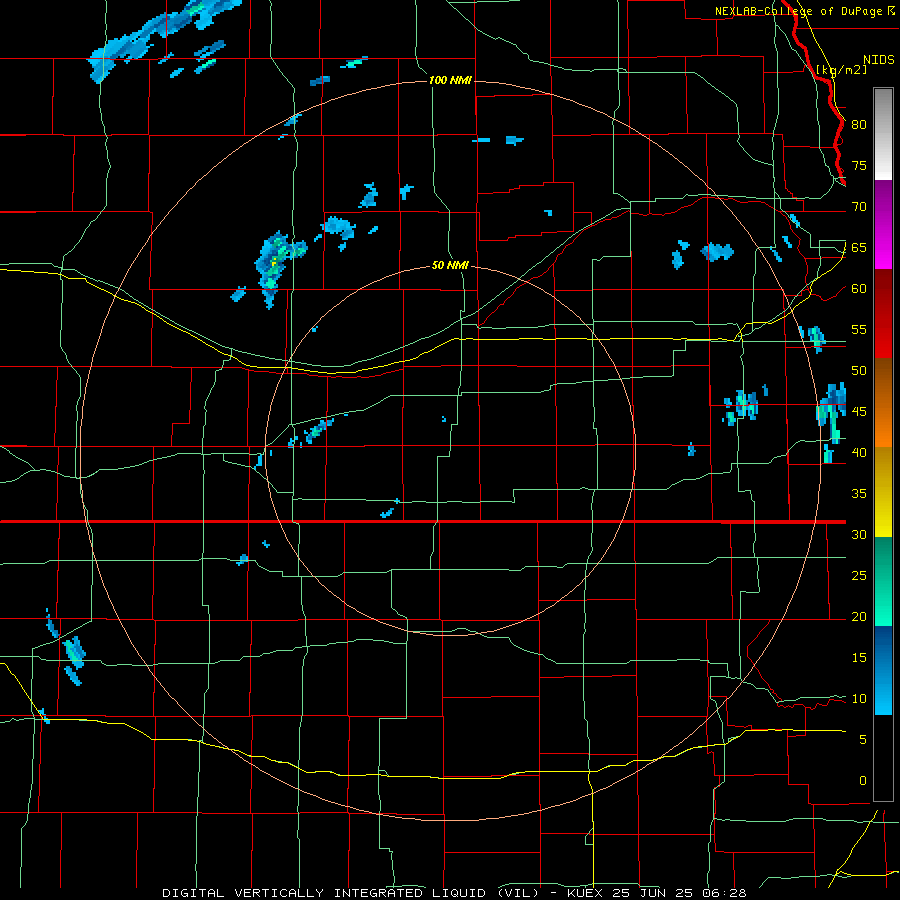Click the 45 value on the VIL scale
The image size is (900, 900).
(x=859, y=412)
